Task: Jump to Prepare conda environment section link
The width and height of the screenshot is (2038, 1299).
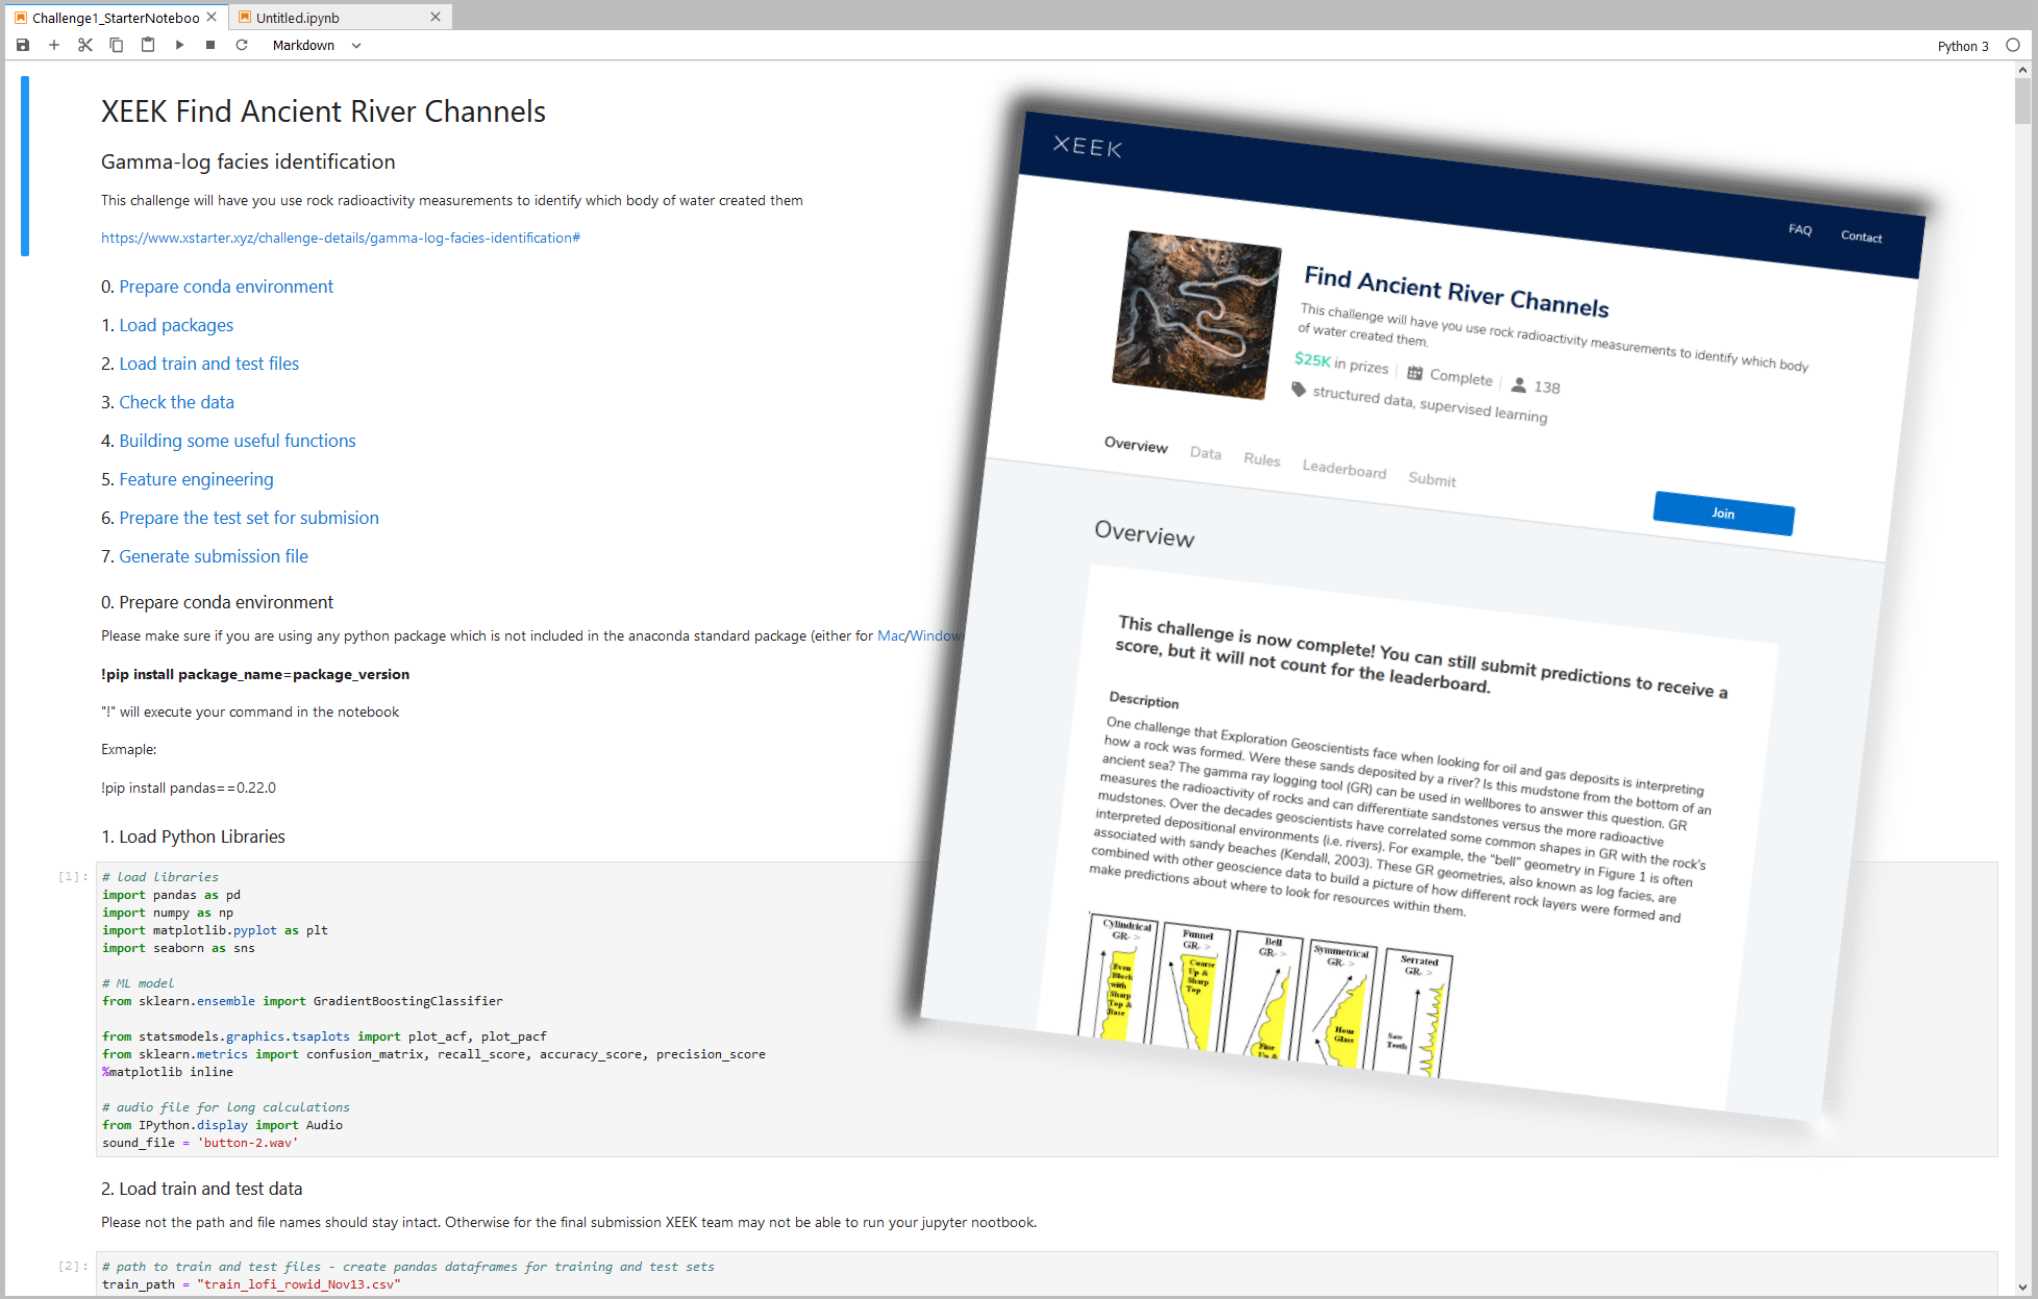Action: (226, 287)
